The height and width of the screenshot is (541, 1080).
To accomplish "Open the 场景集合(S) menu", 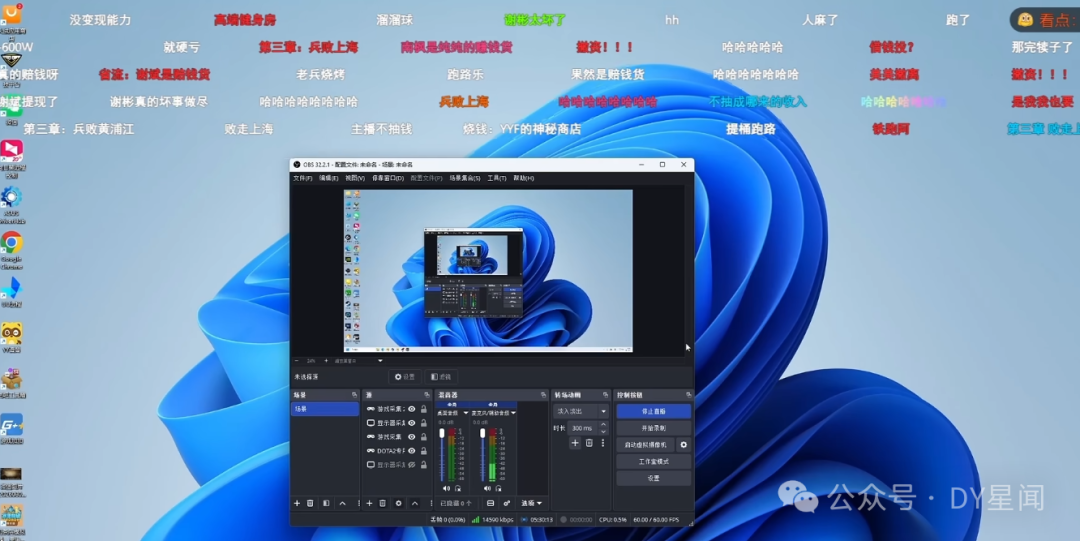I will (465, 178).
